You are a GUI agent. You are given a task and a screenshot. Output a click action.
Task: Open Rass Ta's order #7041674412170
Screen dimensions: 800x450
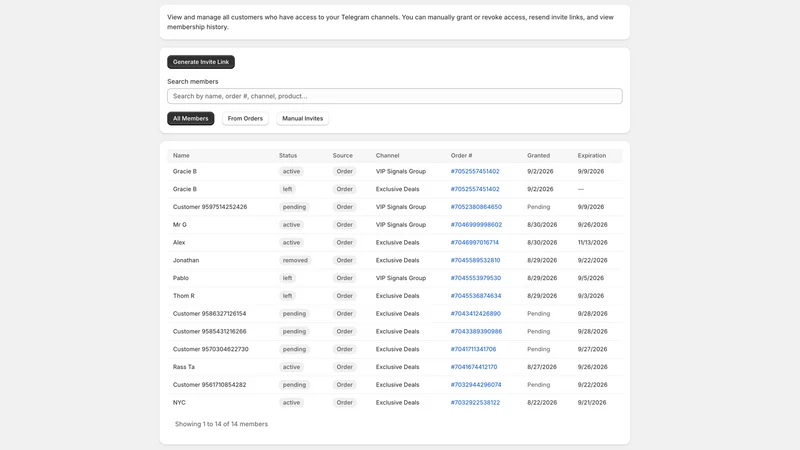(x=473, y=367)
